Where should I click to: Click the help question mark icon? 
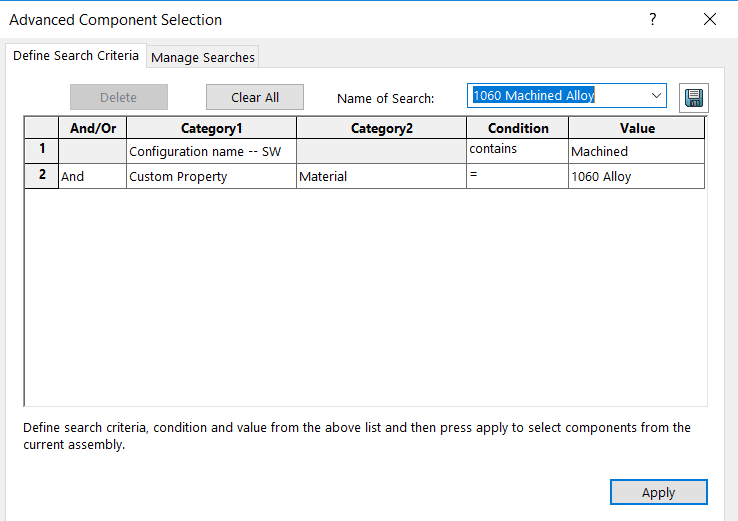pos(653,20)
